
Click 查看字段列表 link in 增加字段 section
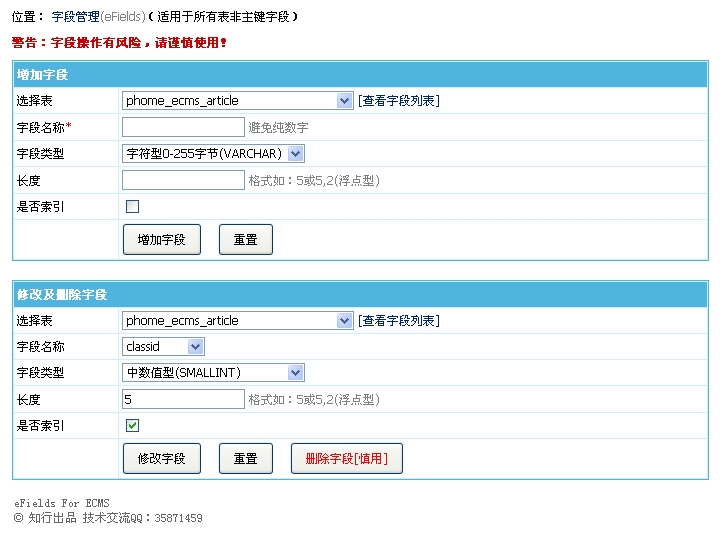click(x=398, y=100)
